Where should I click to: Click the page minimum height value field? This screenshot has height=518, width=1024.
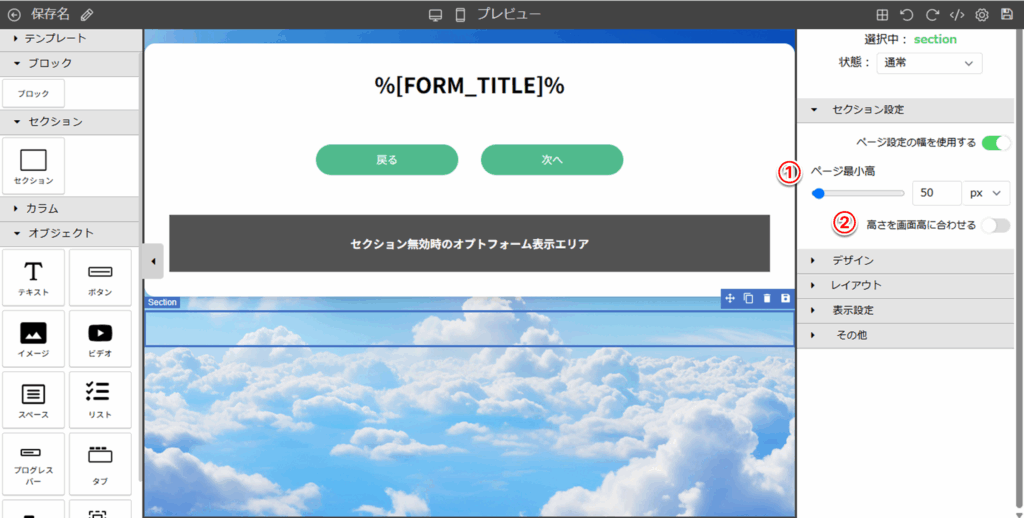[x=936, y=193]
